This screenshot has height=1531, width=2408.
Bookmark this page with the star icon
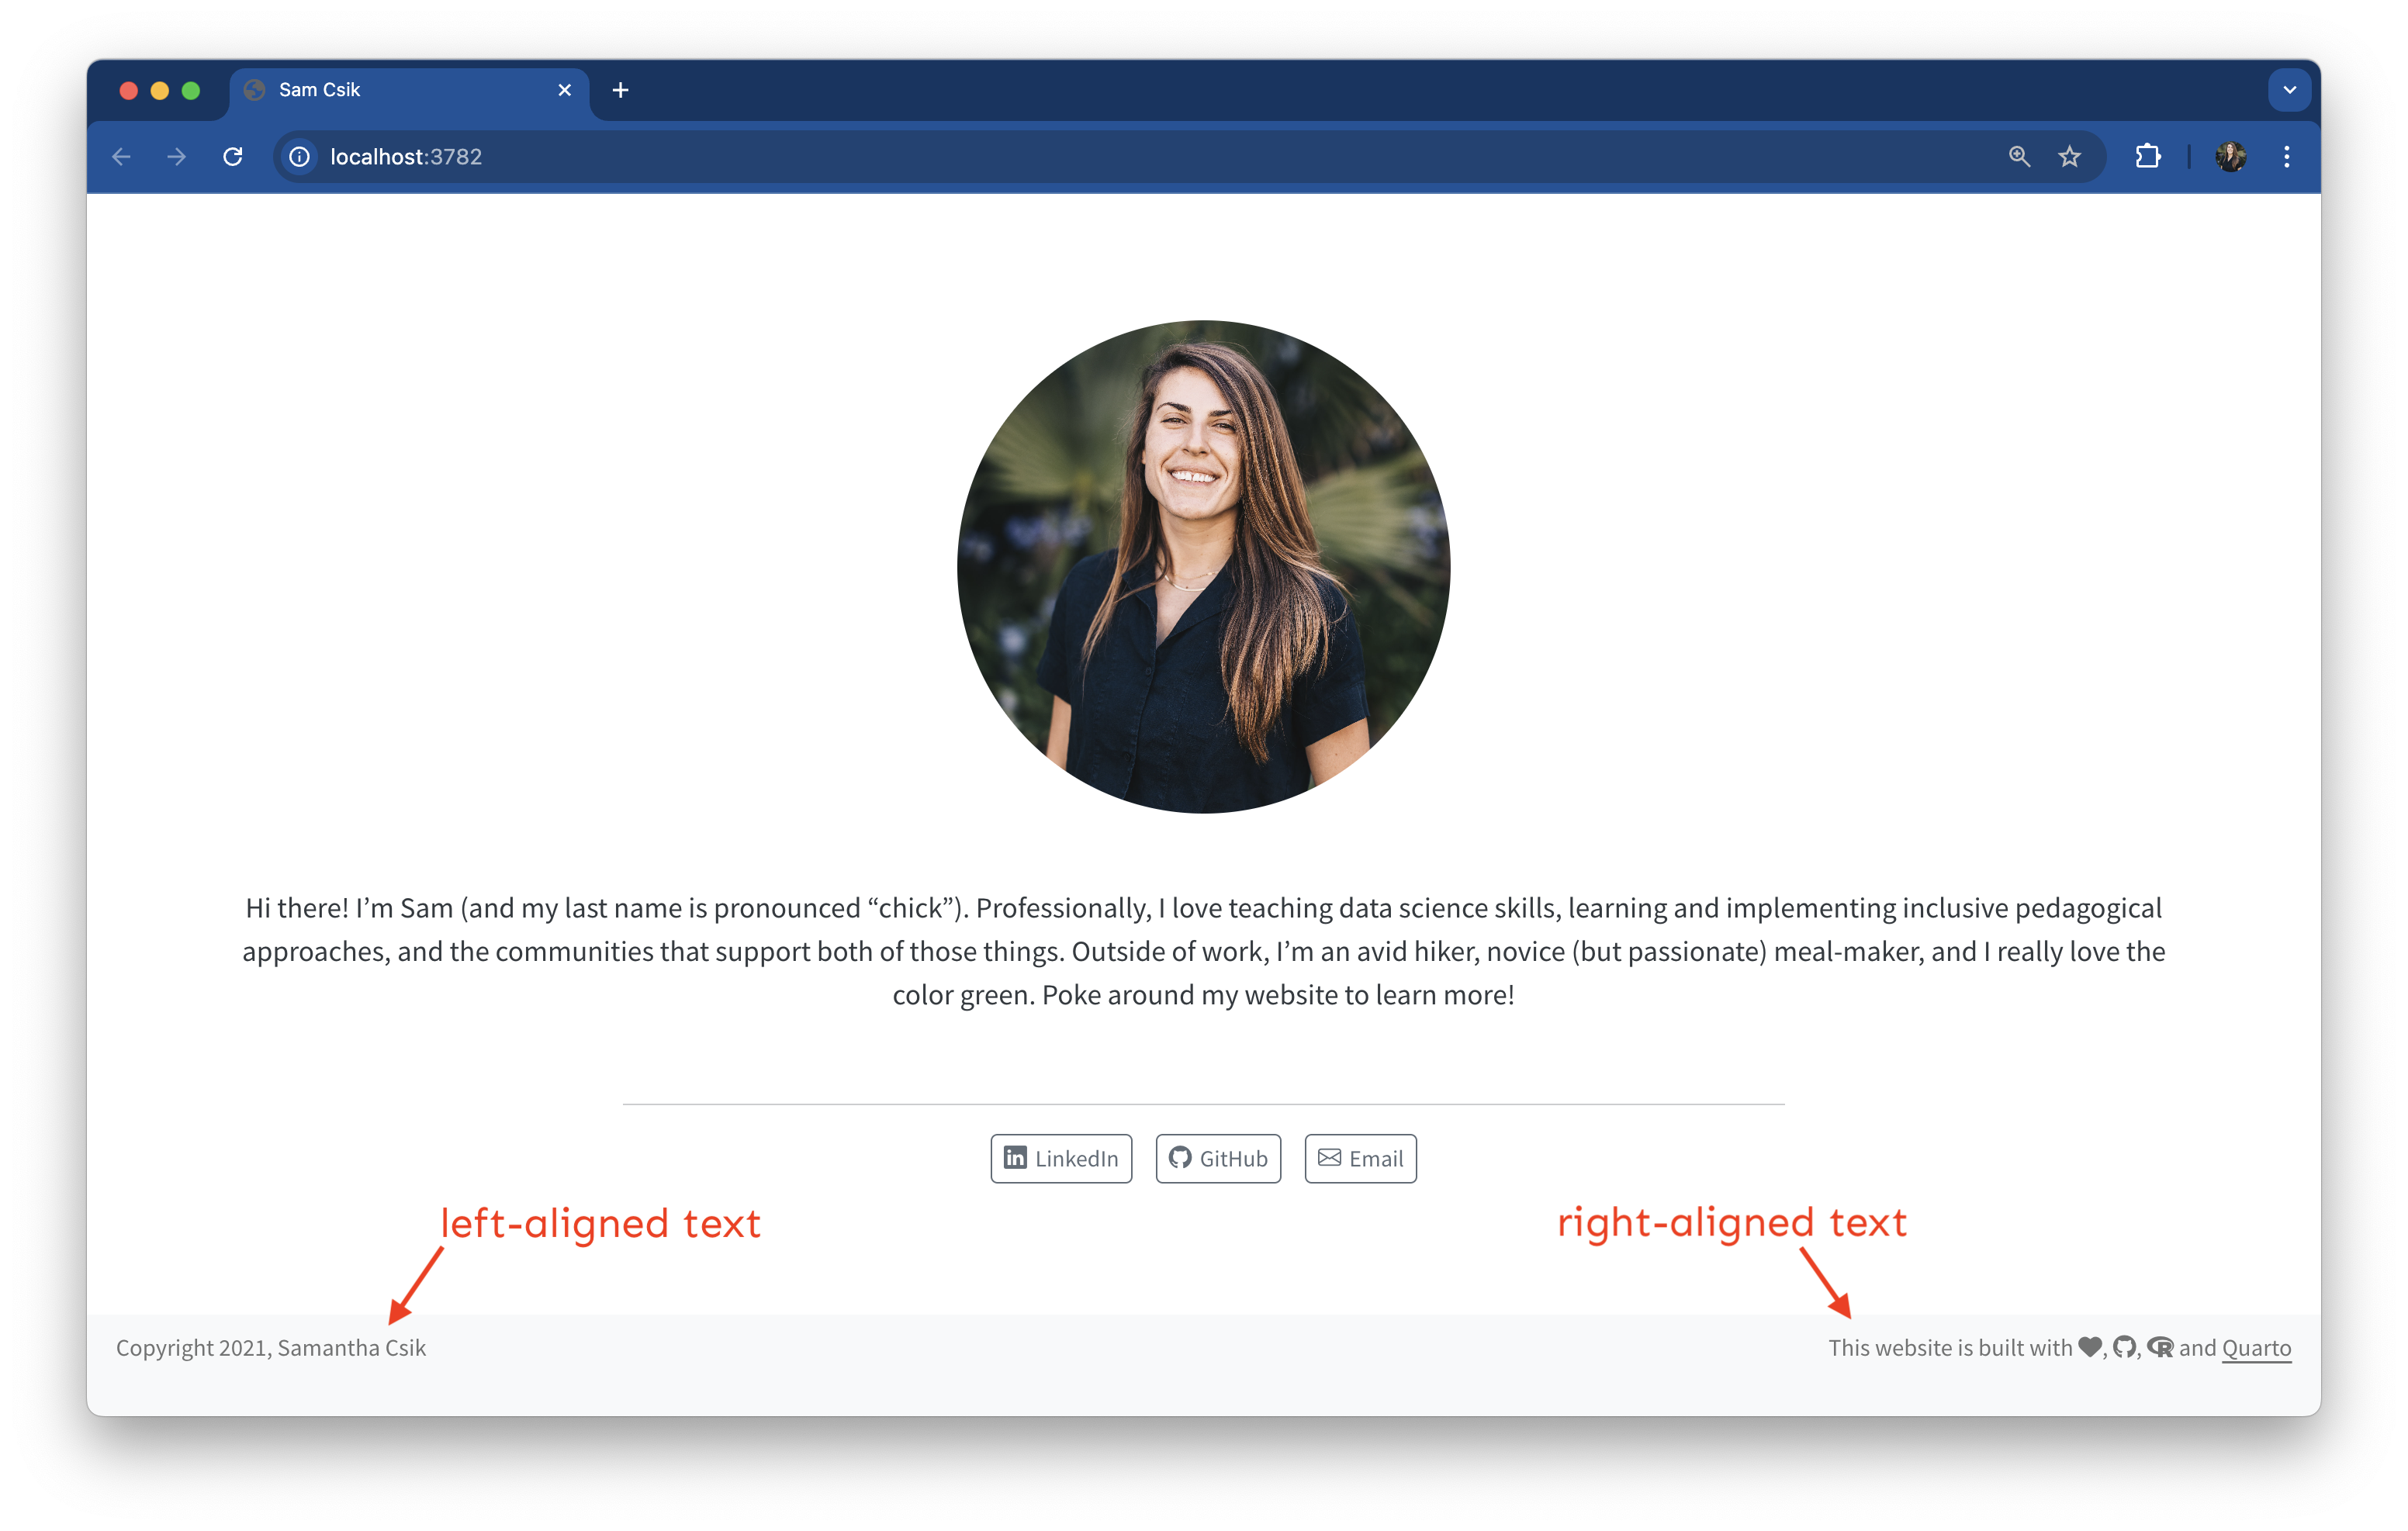pos(2069,157)
